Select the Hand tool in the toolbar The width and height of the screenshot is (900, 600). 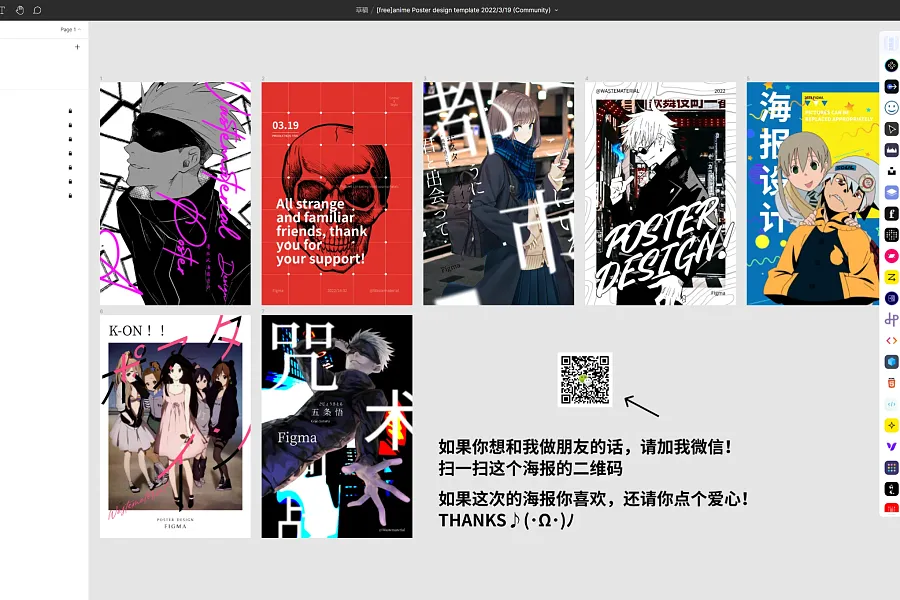pyautogui.click(x=20, y=10)
